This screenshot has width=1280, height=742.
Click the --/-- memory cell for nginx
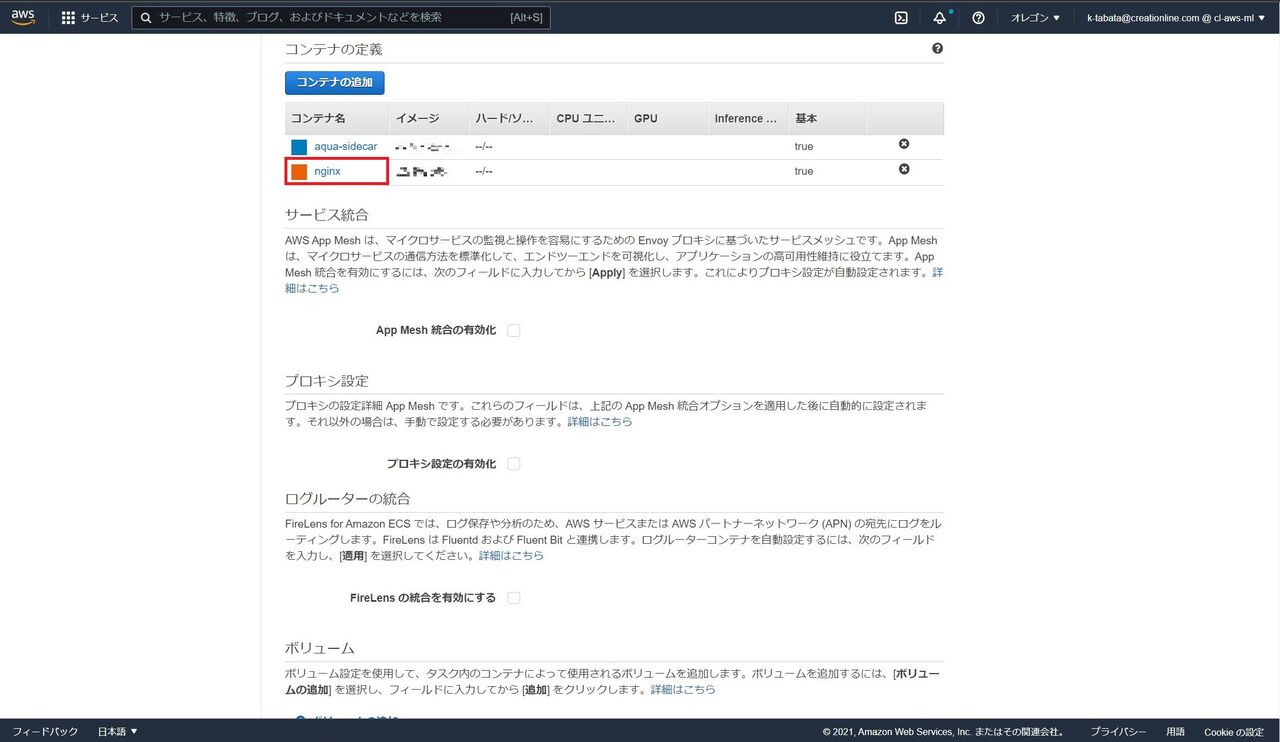pos(484,171)
